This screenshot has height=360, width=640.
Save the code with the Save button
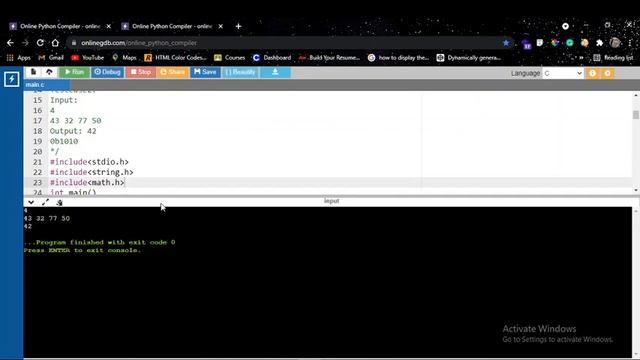pyautogui.click(x=205, y=72)
